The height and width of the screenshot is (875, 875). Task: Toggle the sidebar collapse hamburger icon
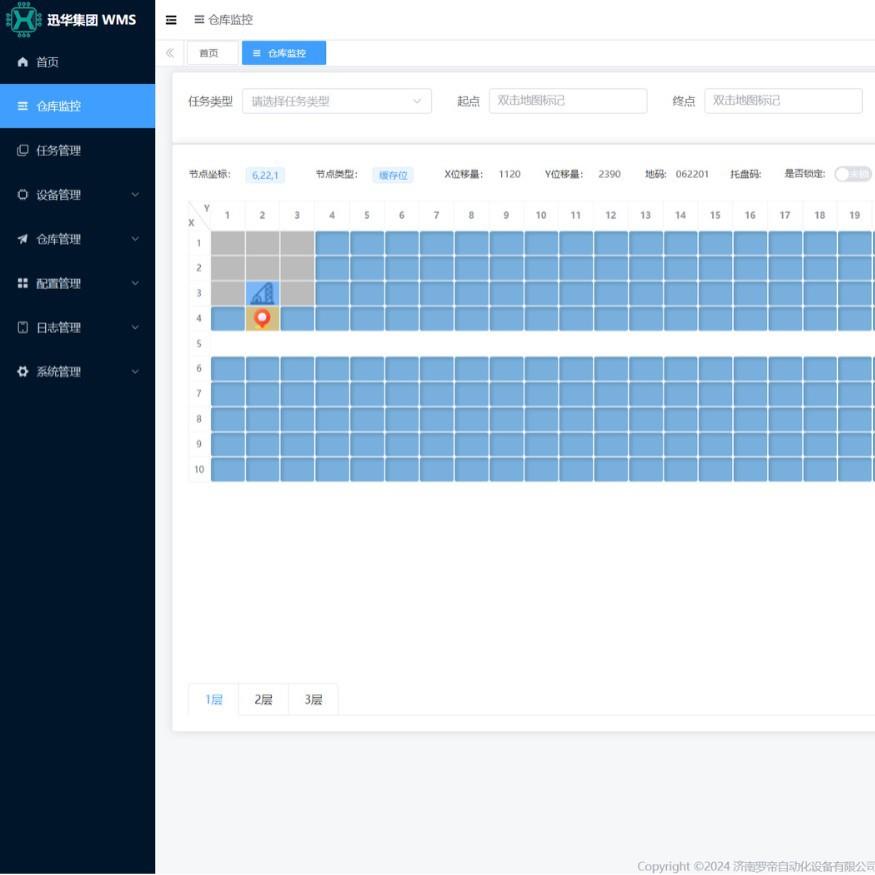click(171, 20)
